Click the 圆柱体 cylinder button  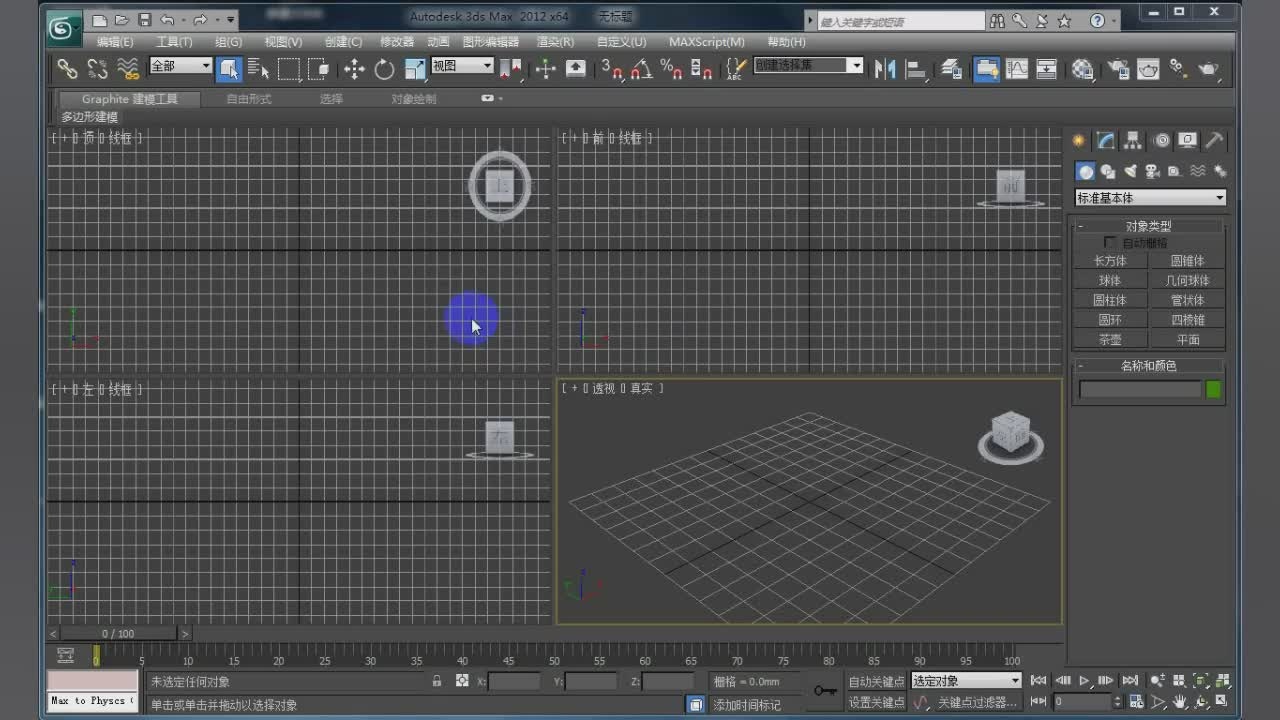pos(1110,300)
